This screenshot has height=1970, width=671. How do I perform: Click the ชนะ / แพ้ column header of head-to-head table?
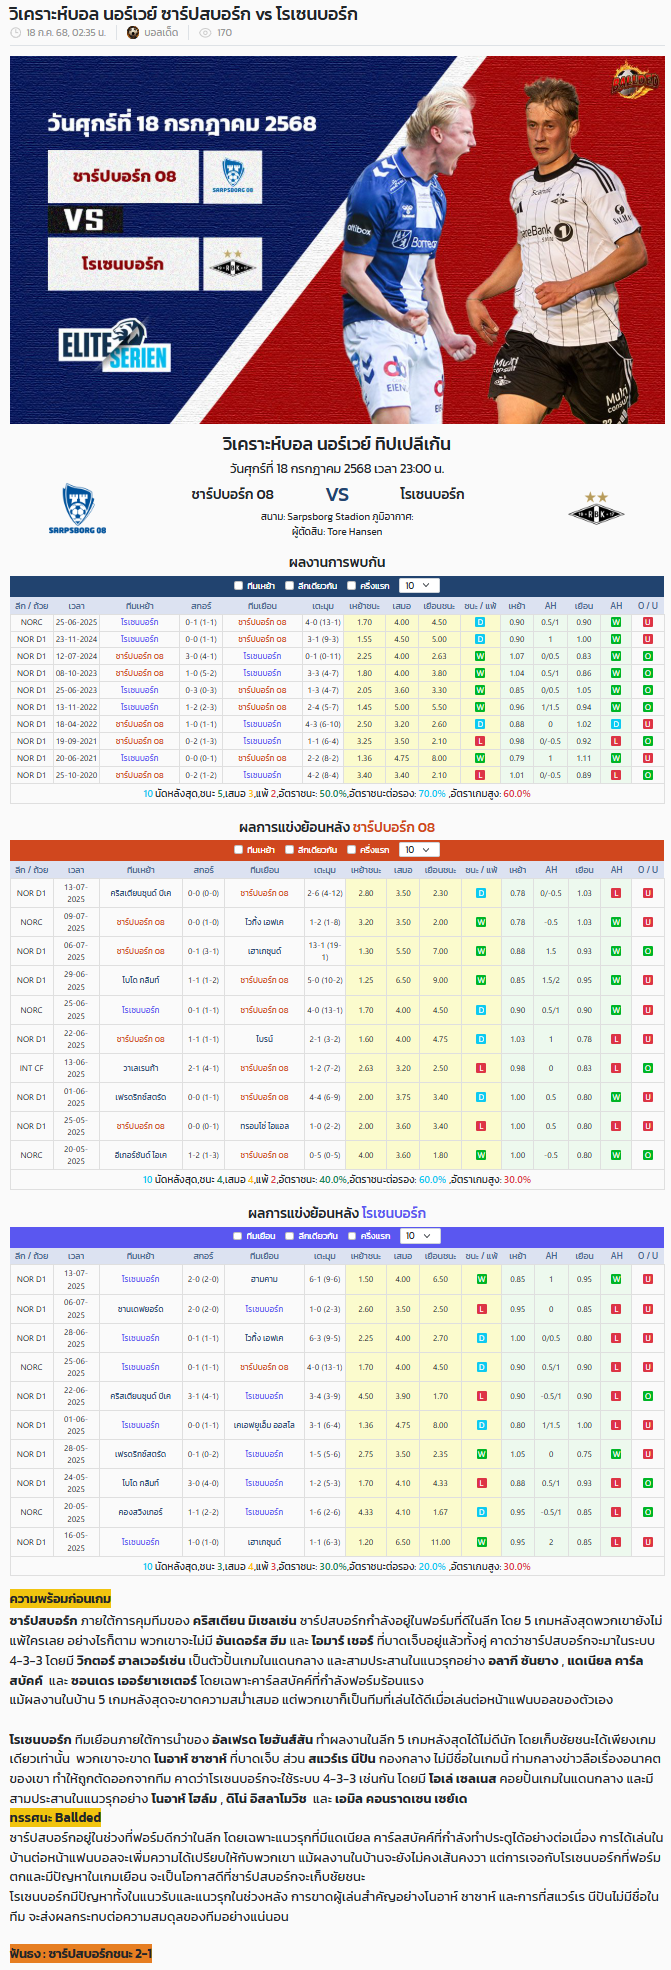[x=481, y=606]
